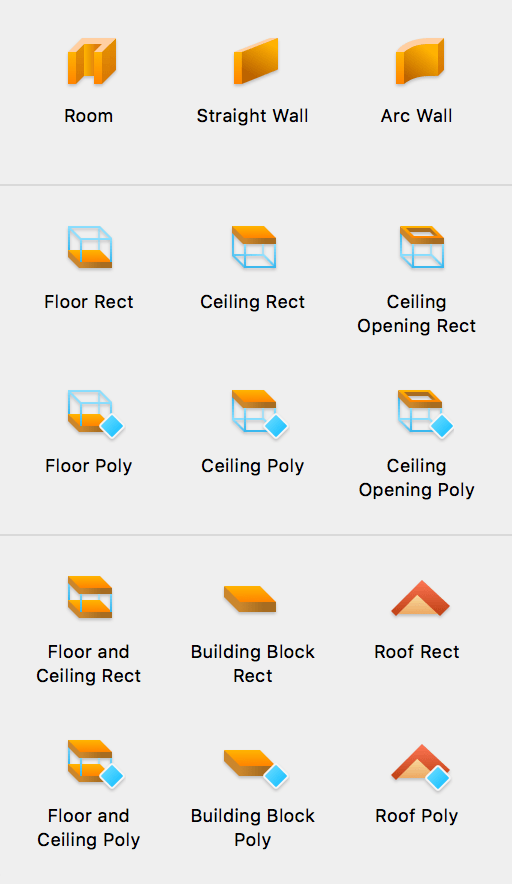Image resolution: width=512 pixels, height=884 pixels.
Task: Select the Floor Poly tool
Action: [95, 413]
